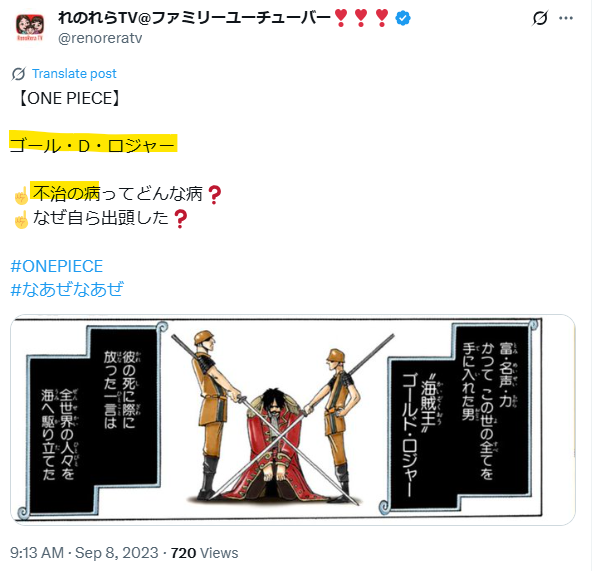Screen dimensions: 592x571
Task: Click the highlighted 不治の病 text
Action: coord(66,193)
